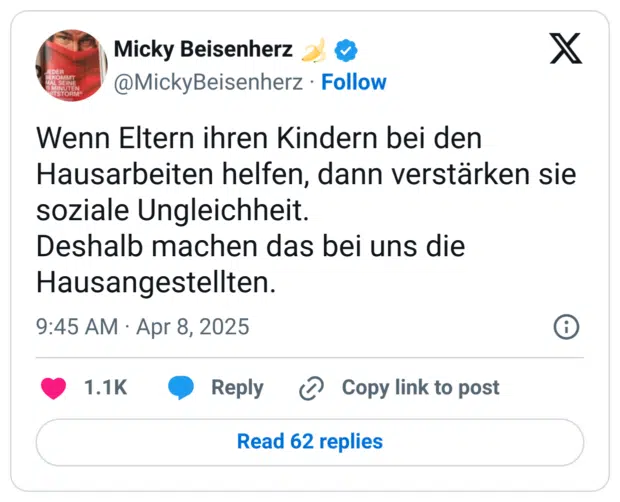Image resolution: width=620 pixels, height=502 pixels.
Task: Open the 9:45 AM timestamp
Action: click(x=77, y=327)
